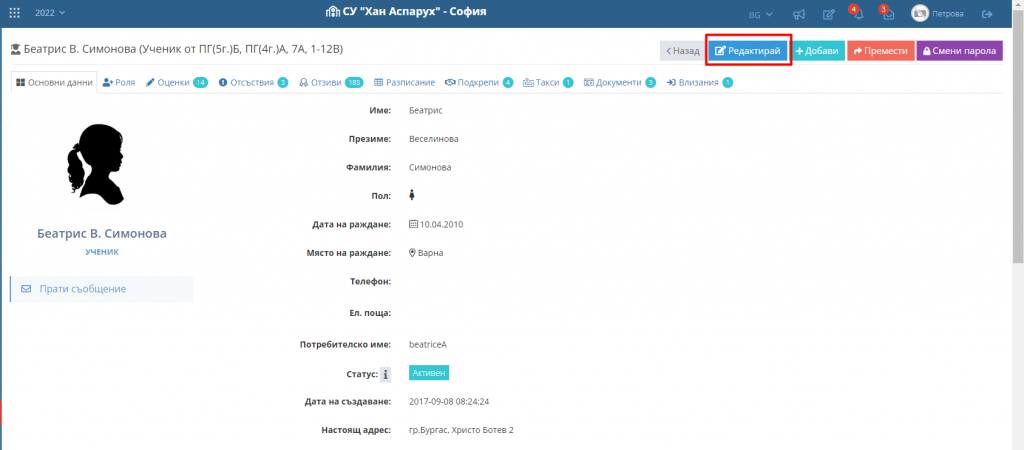This screenshot has width=1024, height=450.
Task: Click the megaphone announcements icon
Action: [x=799, y=14]
